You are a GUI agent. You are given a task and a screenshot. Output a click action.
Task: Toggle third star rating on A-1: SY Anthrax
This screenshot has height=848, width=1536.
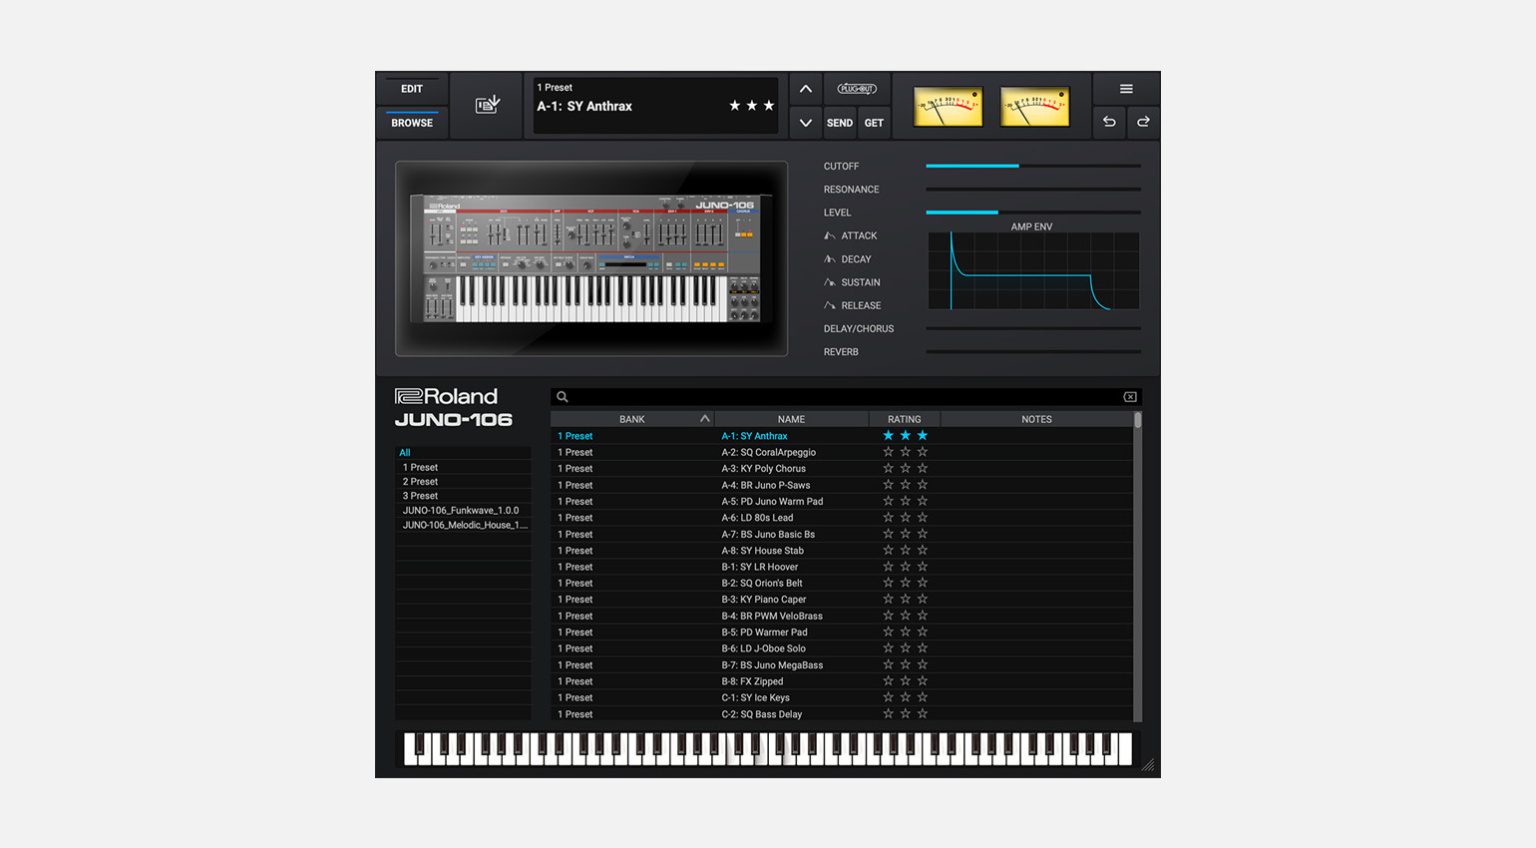pos(922,435)
